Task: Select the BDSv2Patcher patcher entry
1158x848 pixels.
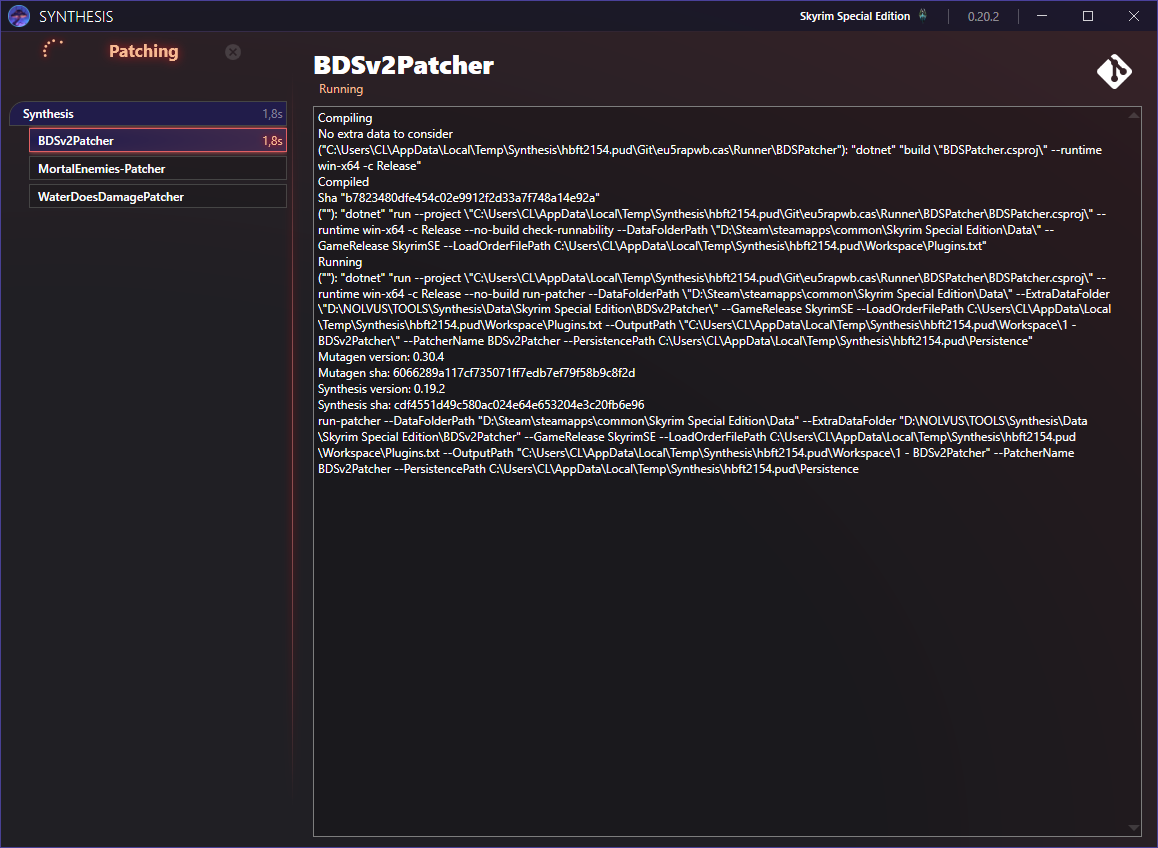Action: coord(158,140)
